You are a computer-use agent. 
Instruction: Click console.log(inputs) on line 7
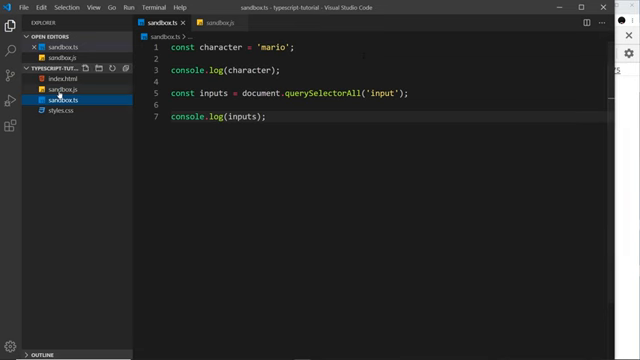point(218,117)
